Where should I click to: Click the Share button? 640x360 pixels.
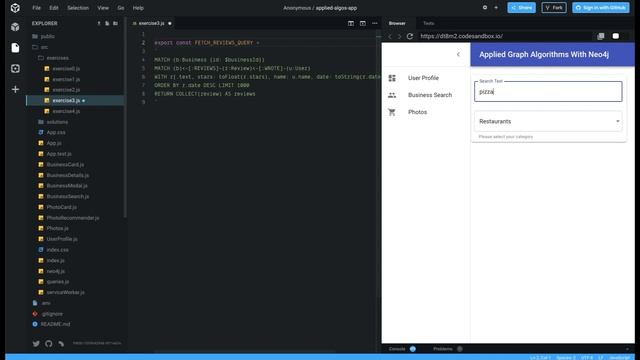click(x=521, y=7)
